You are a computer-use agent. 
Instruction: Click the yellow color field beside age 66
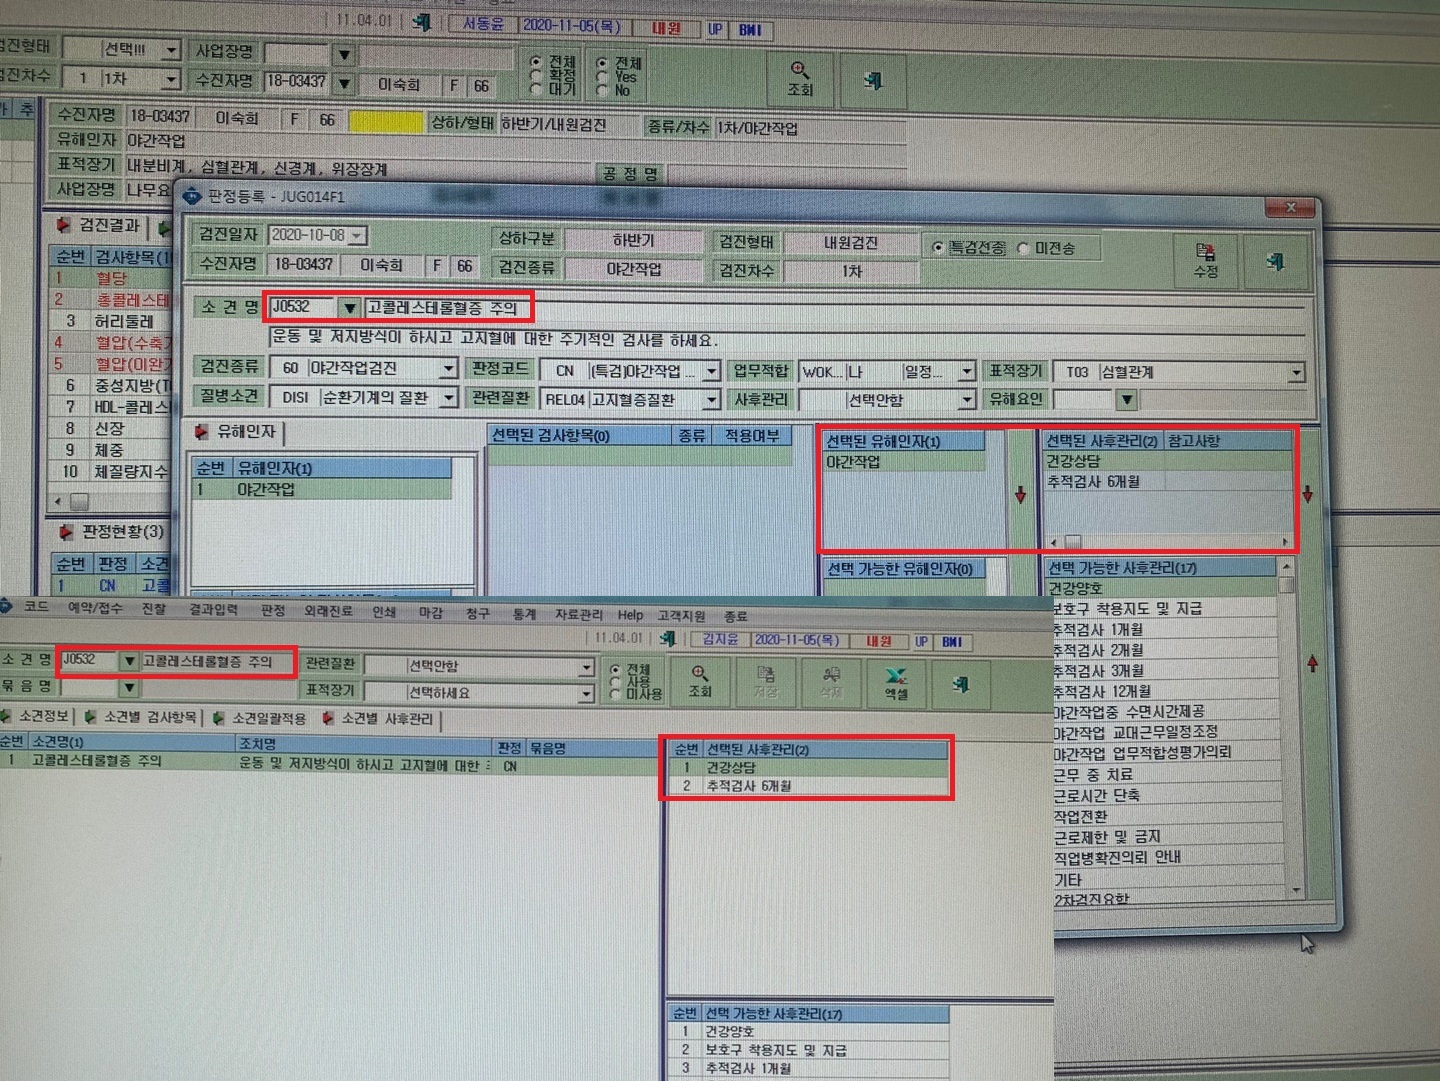coord(386,121)
